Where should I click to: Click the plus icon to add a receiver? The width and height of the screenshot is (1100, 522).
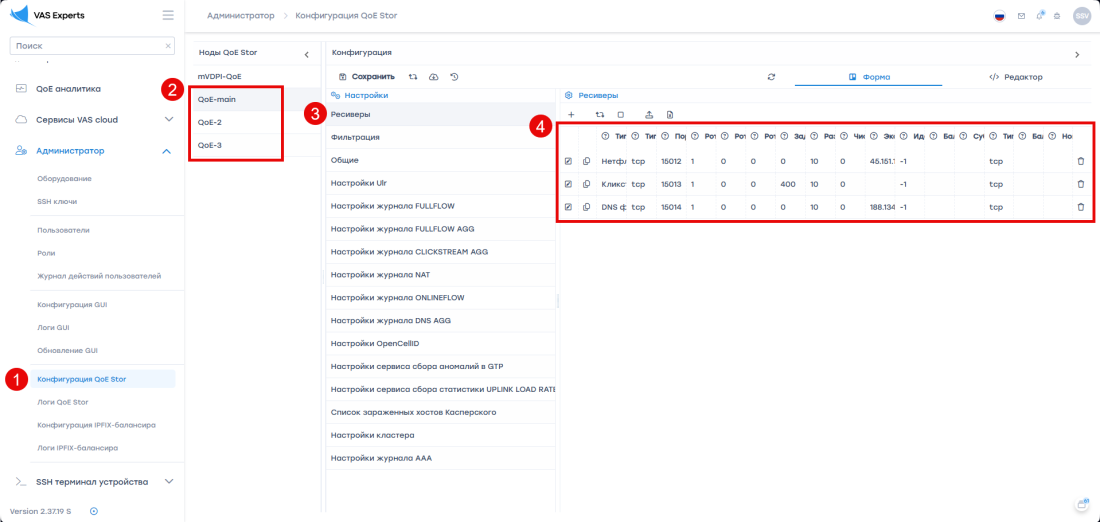click(571, 114)
